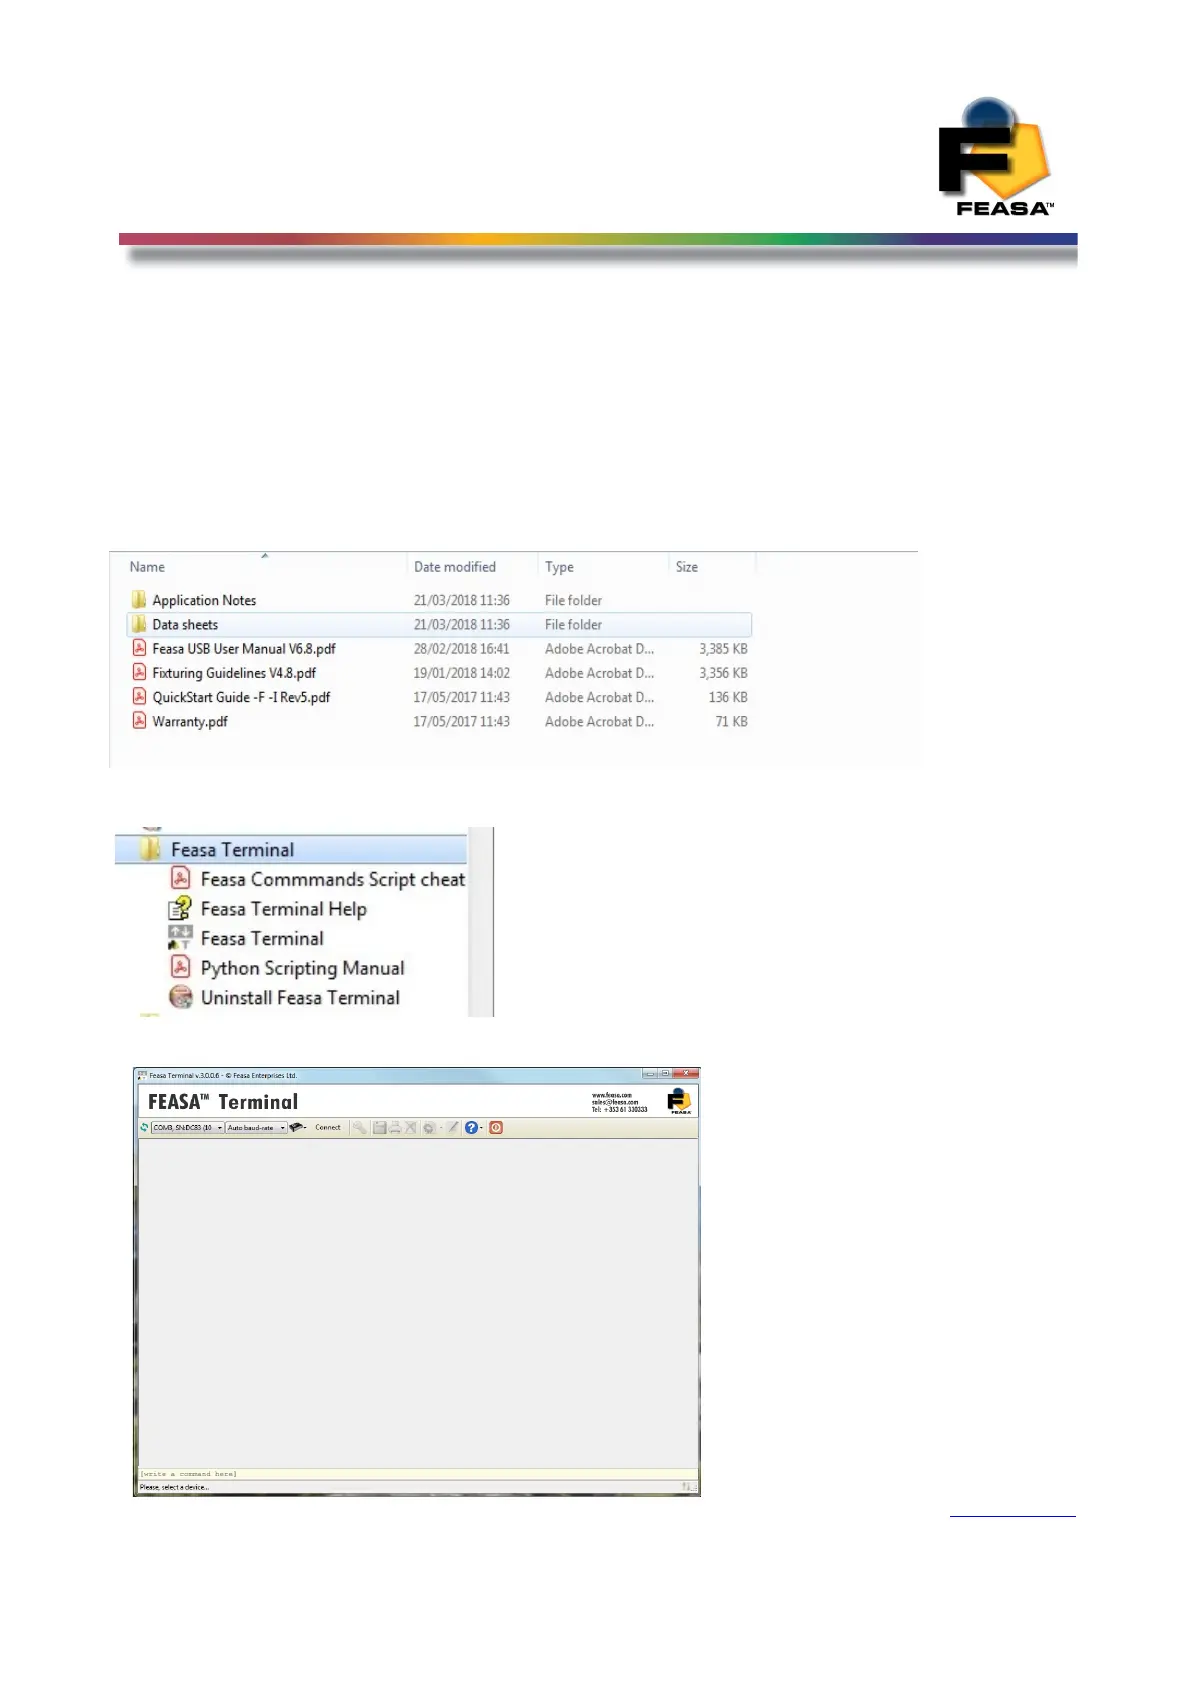1191x1684 pixels.
Task: Click the Start menu vertical scrollbar
Action: 481,922
